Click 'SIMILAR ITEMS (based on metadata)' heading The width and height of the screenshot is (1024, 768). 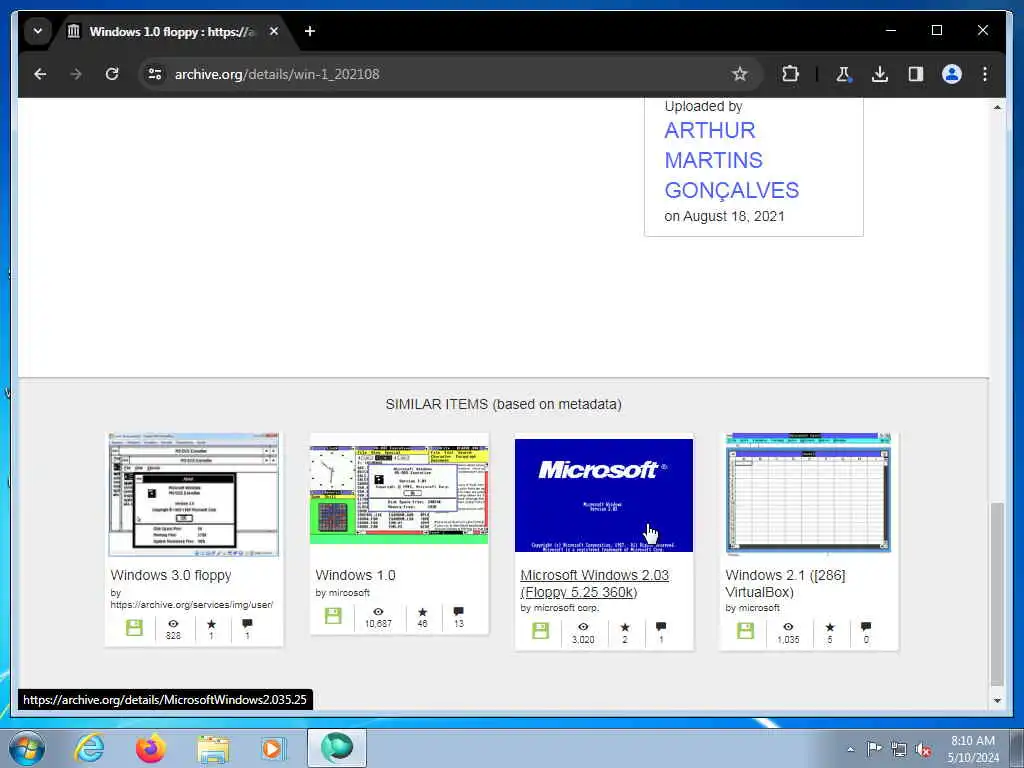[504, 404]
